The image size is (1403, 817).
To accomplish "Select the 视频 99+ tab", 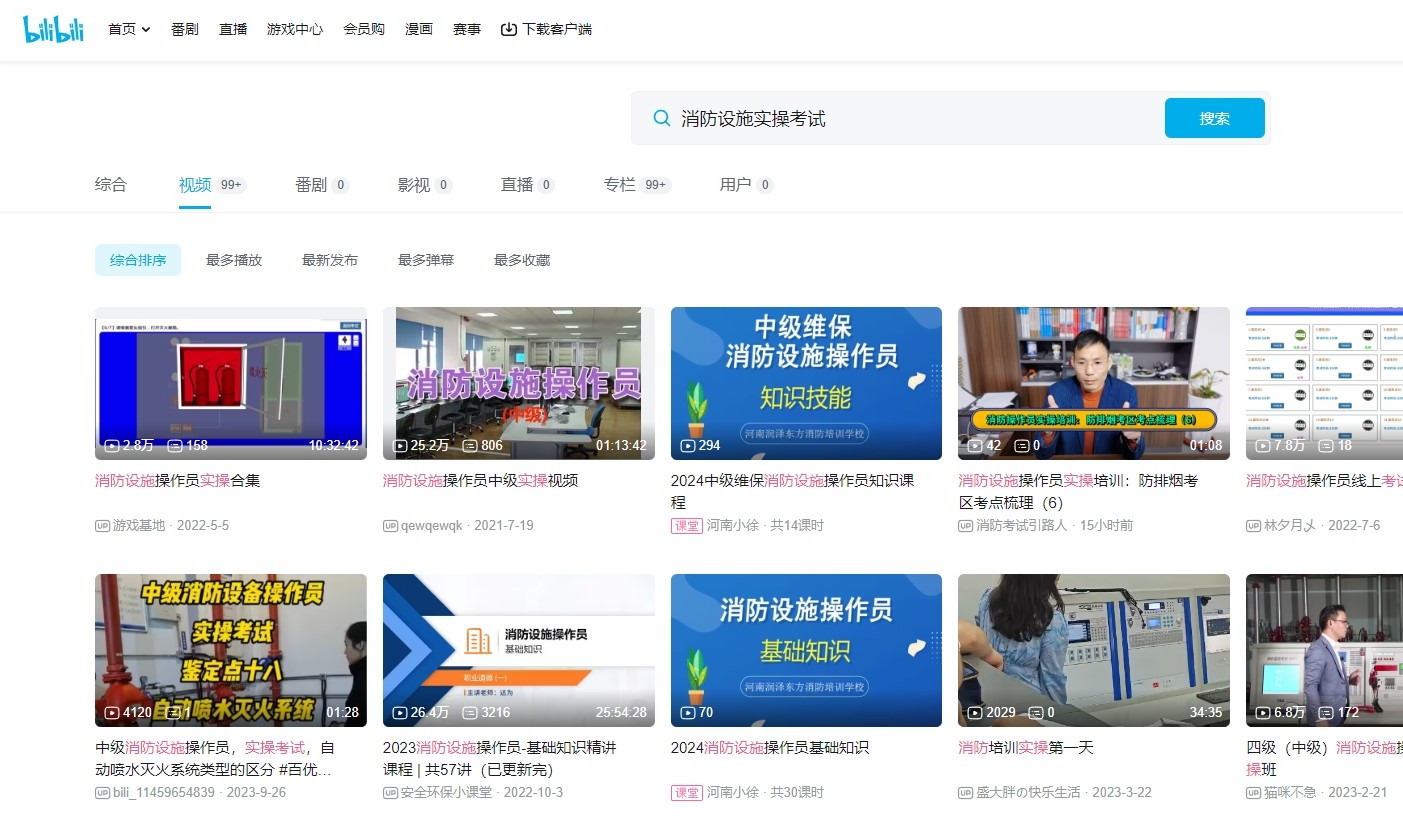I will click(212, 185).
